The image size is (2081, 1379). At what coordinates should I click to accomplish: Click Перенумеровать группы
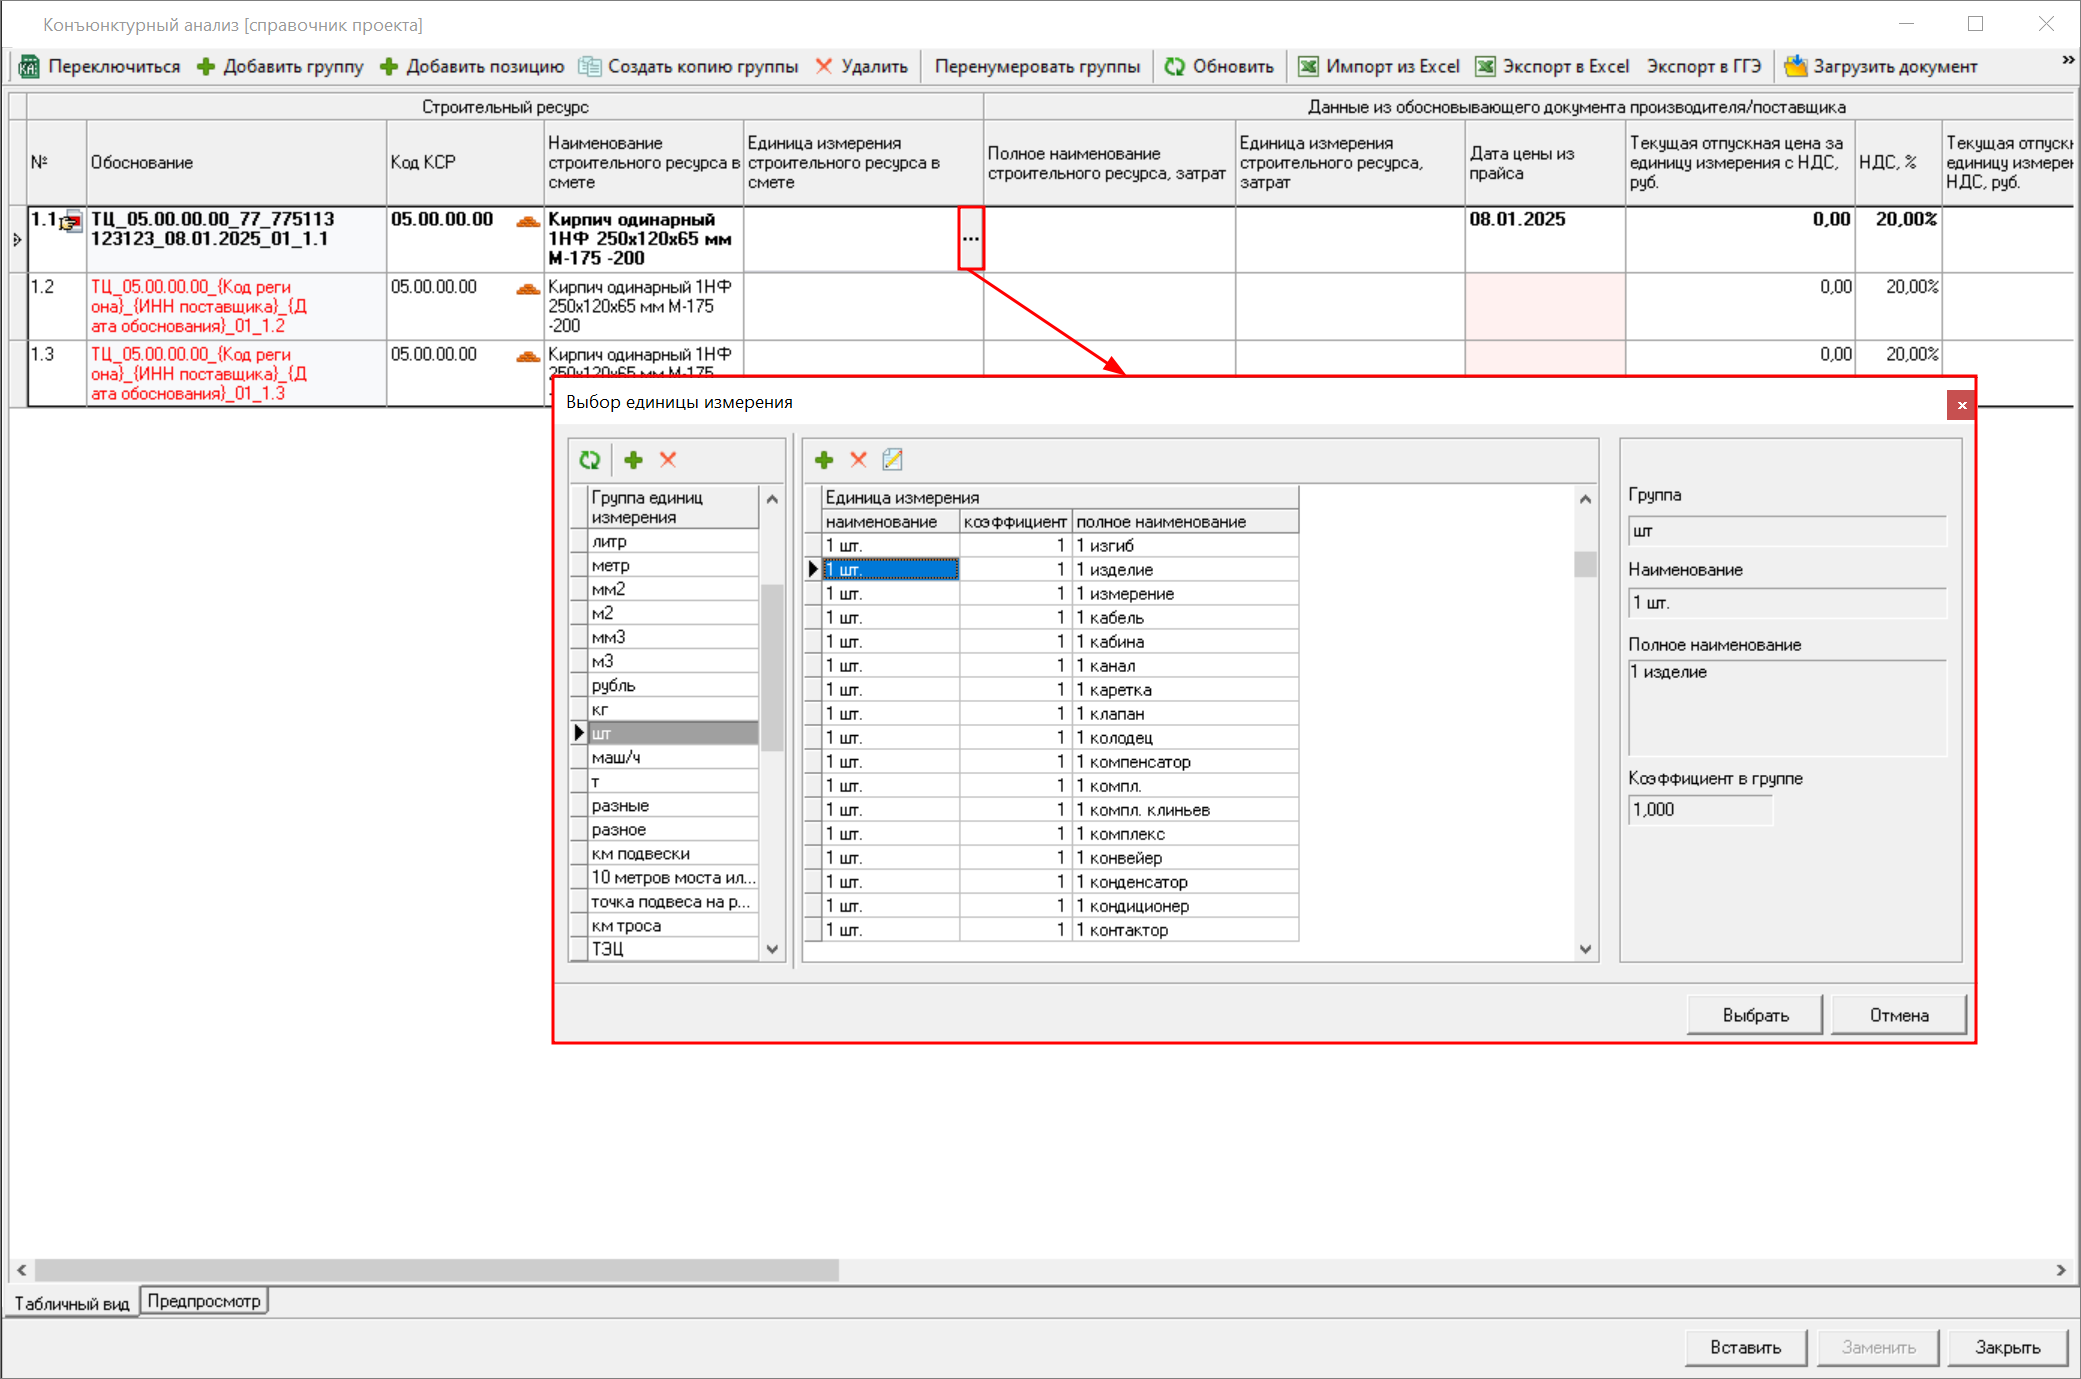[x=1037, y=67]
